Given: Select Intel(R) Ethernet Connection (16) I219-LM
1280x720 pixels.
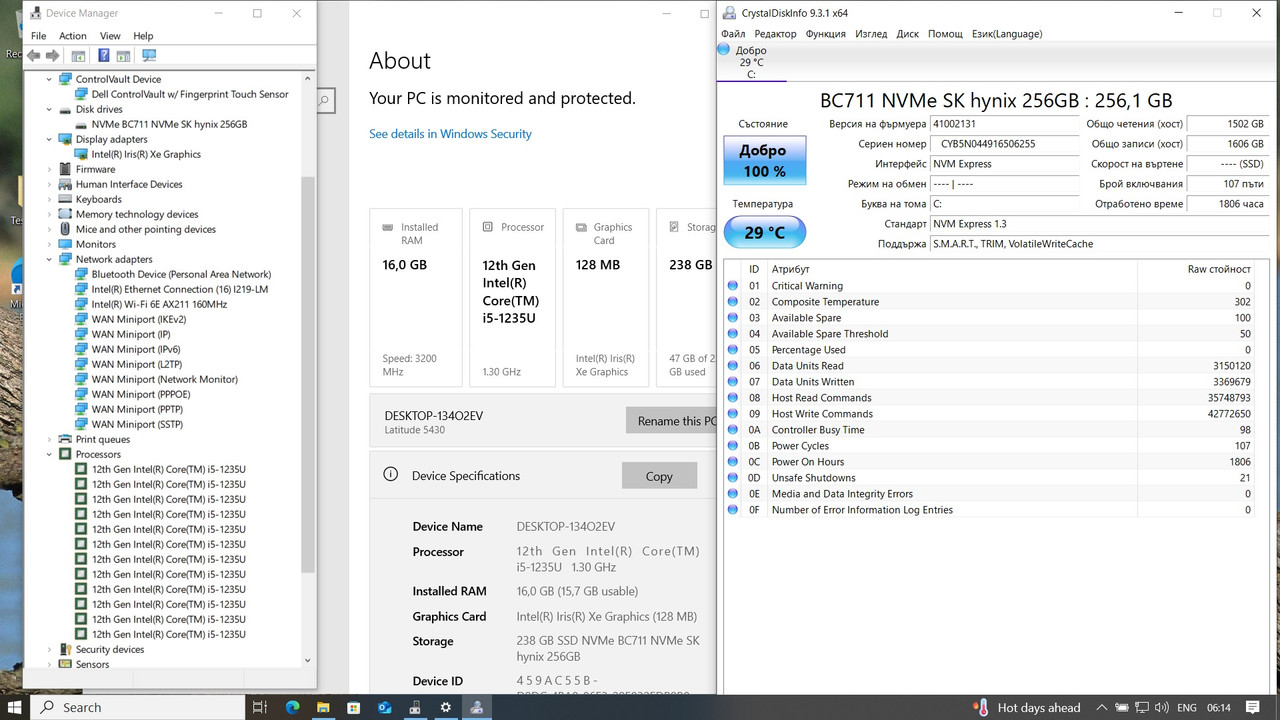Looking at the screenshot, I should pos(180,289).
